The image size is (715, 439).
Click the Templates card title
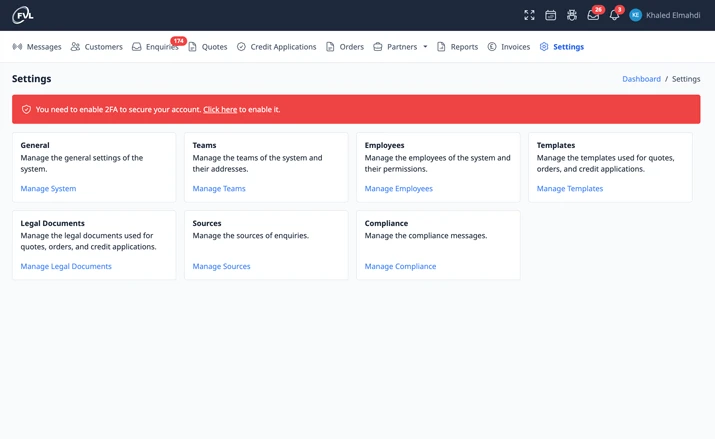[555, 145]
